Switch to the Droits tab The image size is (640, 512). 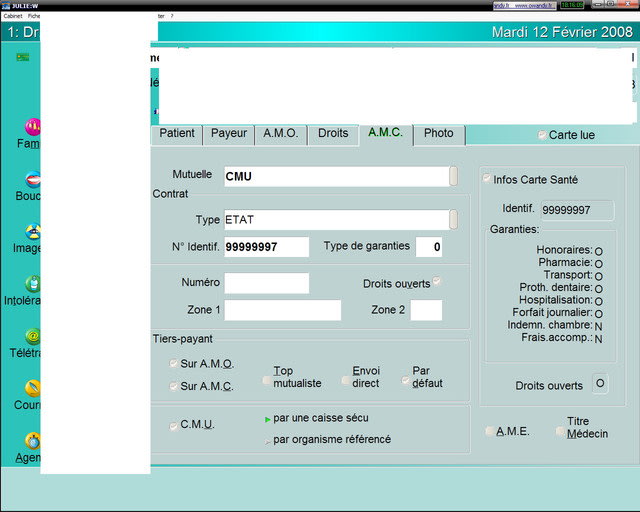333,133
